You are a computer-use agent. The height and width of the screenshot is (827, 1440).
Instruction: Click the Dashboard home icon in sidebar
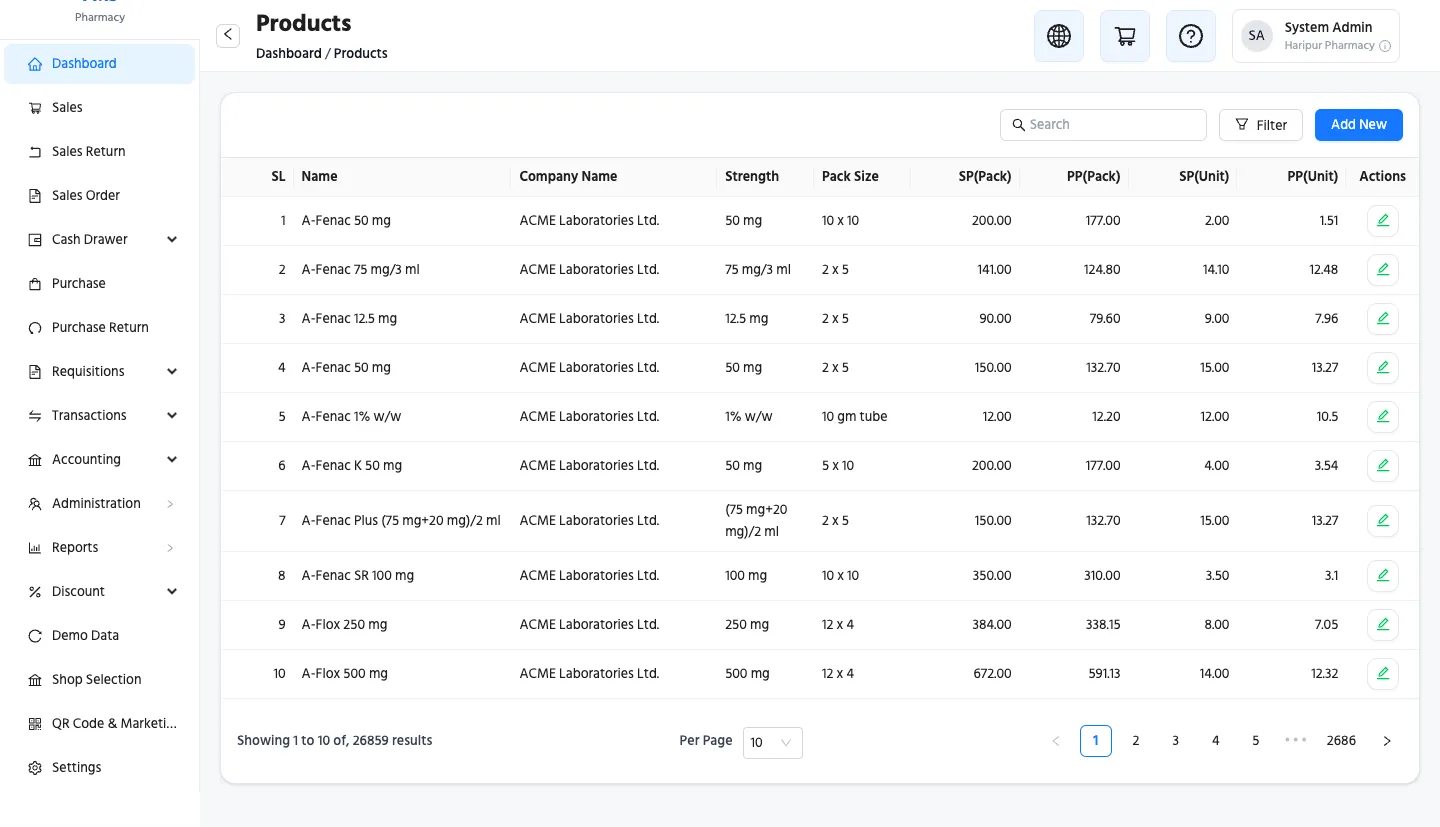pyautogui.click(x=35, y=64)
